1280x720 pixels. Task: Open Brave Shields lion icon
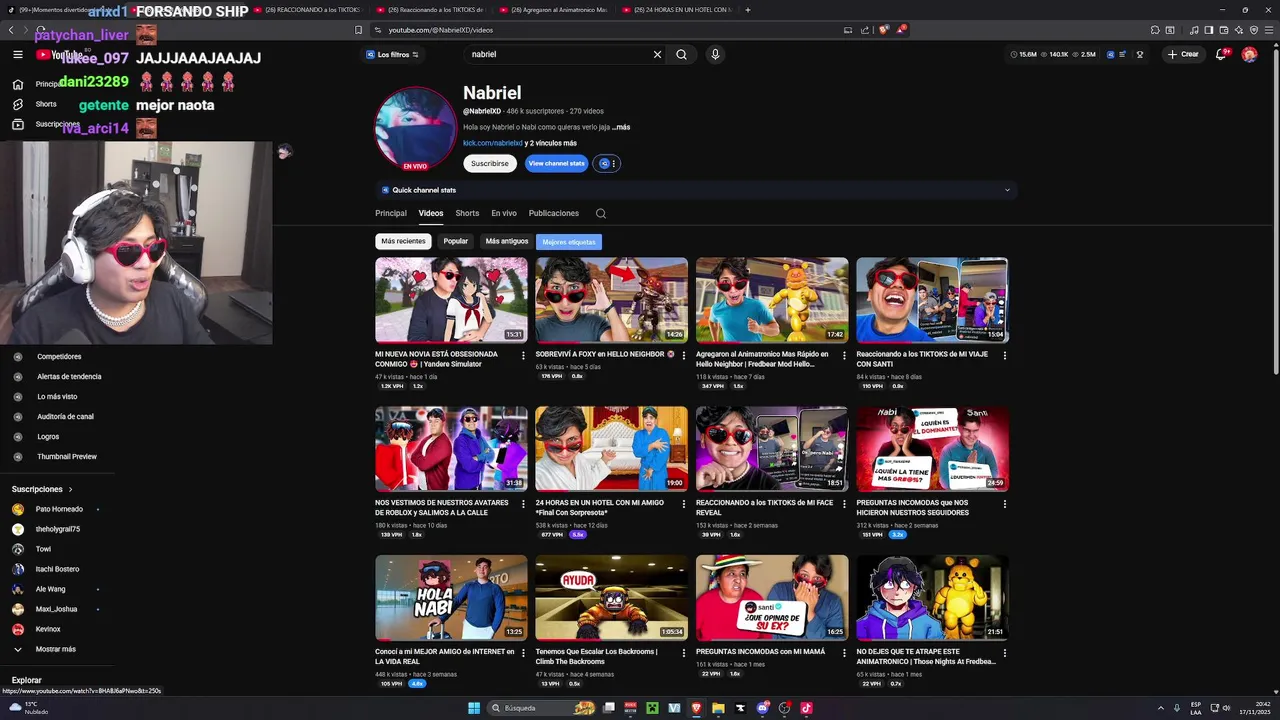coord(884,30)
